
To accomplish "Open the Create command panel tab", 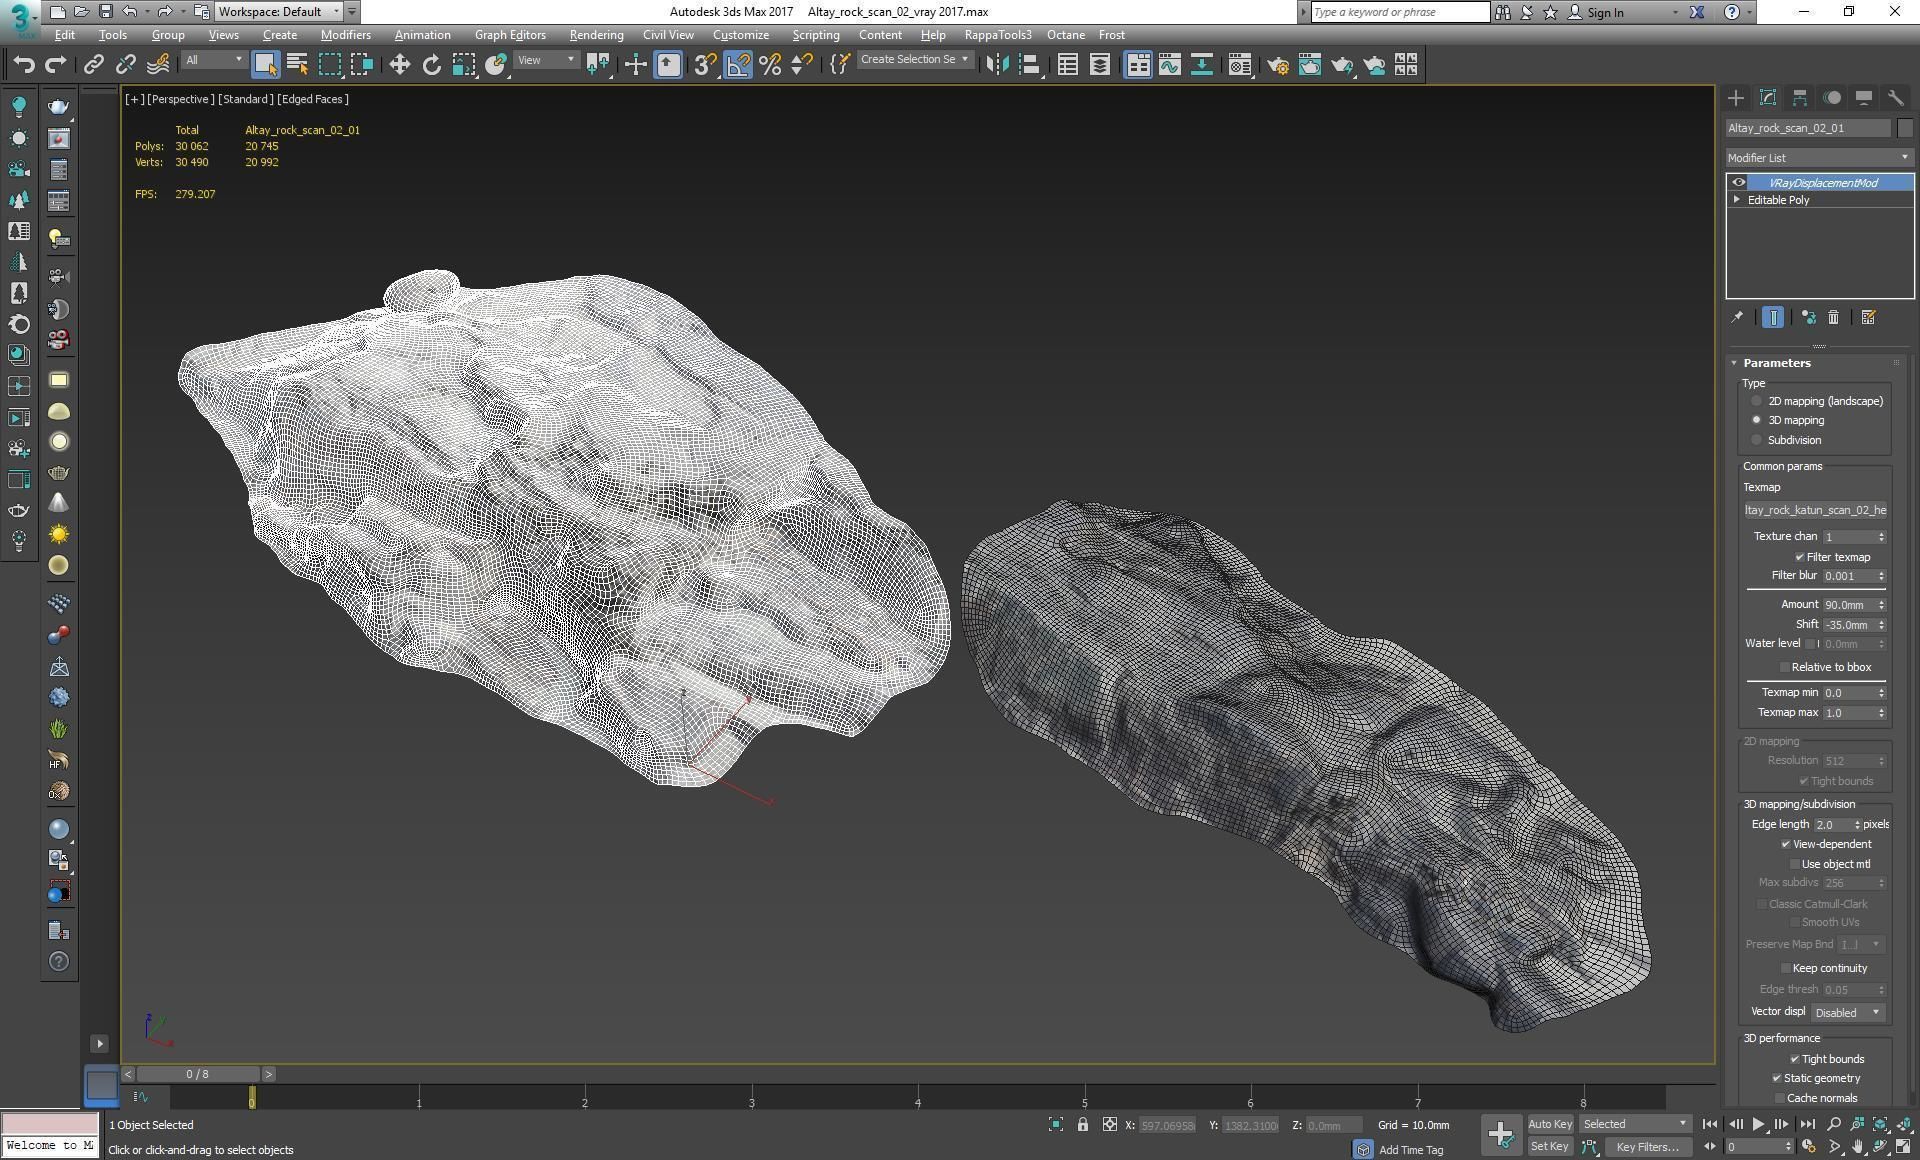I will pos(1736,98).
